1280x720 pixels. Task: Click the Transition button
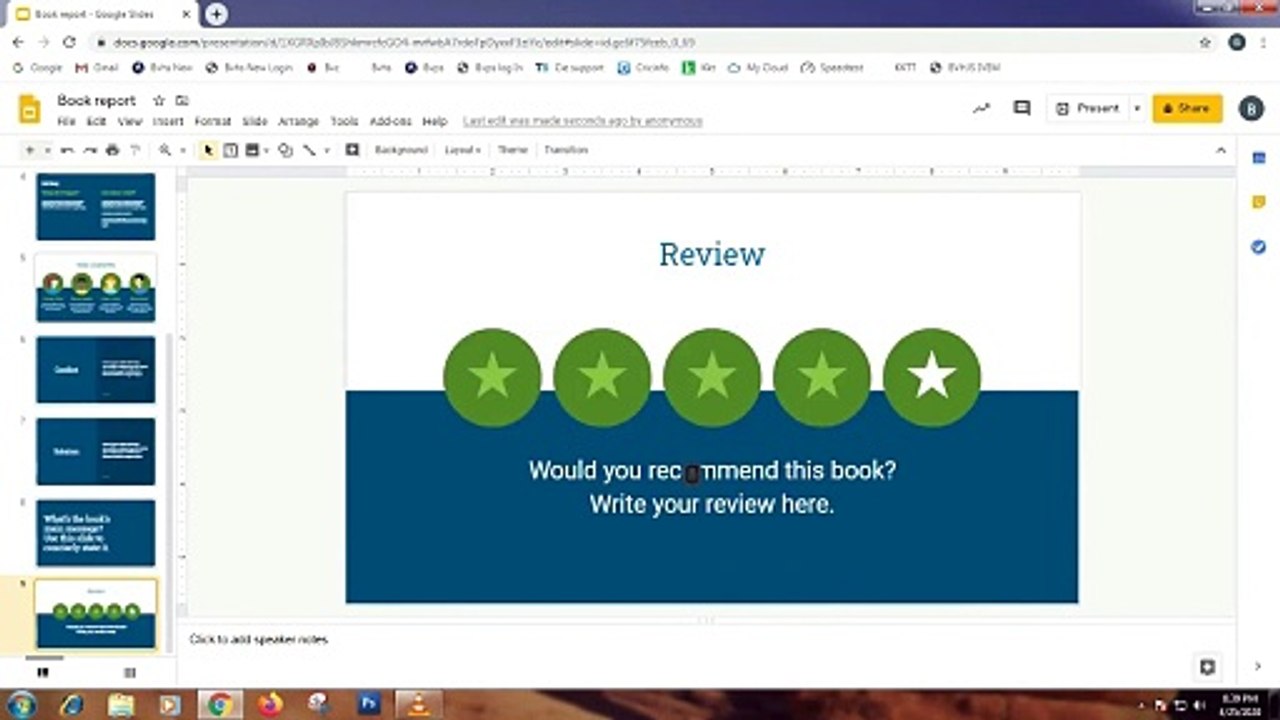[566, 150]
